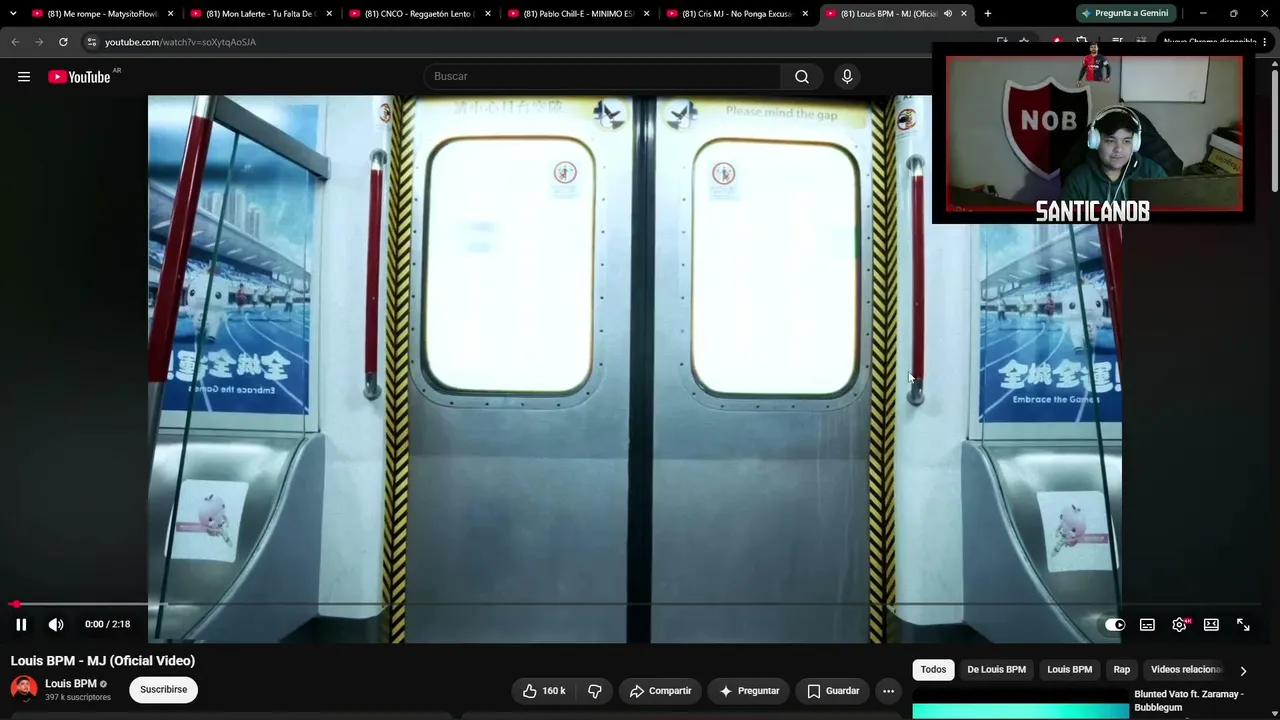Open the Chrome tab search dropdown
Image resolution: width=1280 pixels, height=720 pixels.
(13, 14)
